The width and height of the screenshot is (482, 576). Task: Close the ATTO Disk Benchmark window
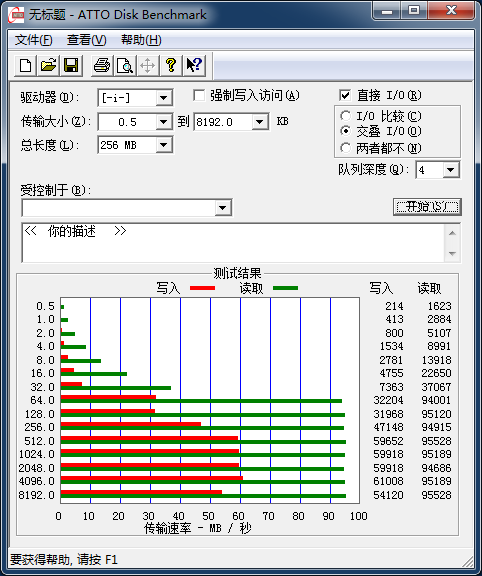[452, 10]
